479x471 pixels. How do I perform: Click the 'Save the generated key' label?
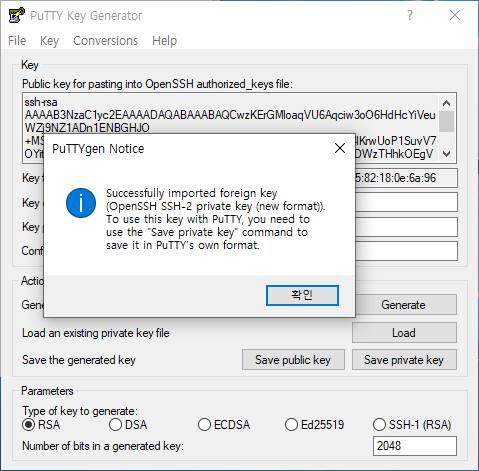point(79,360)
